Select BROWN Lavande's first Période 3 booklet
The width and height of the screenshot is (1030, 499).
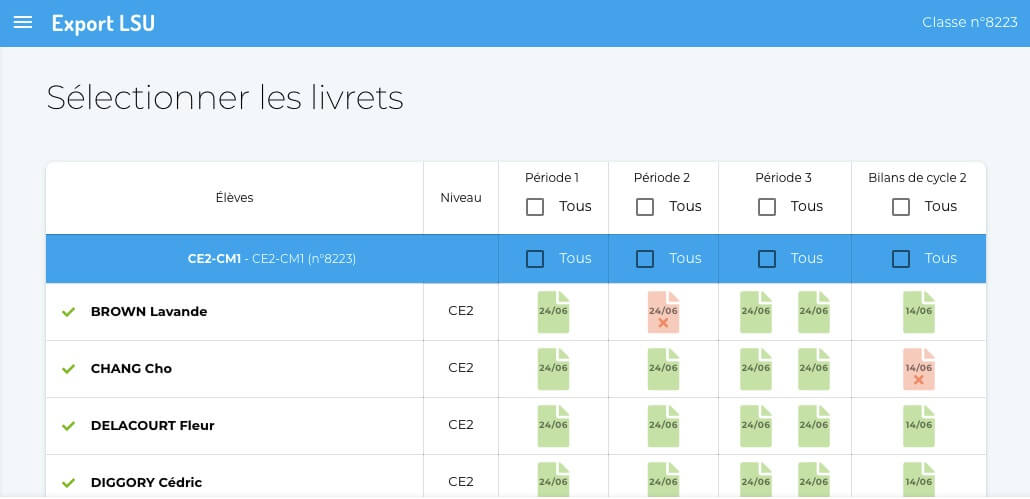[755, 312]
